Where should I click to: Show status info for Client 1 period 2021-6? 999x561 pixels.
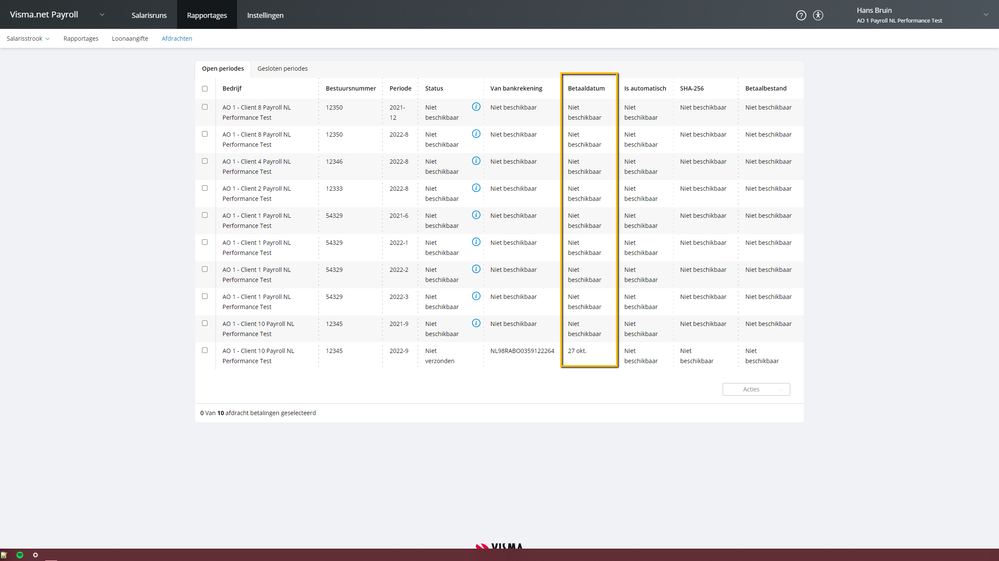coord(476,215)
